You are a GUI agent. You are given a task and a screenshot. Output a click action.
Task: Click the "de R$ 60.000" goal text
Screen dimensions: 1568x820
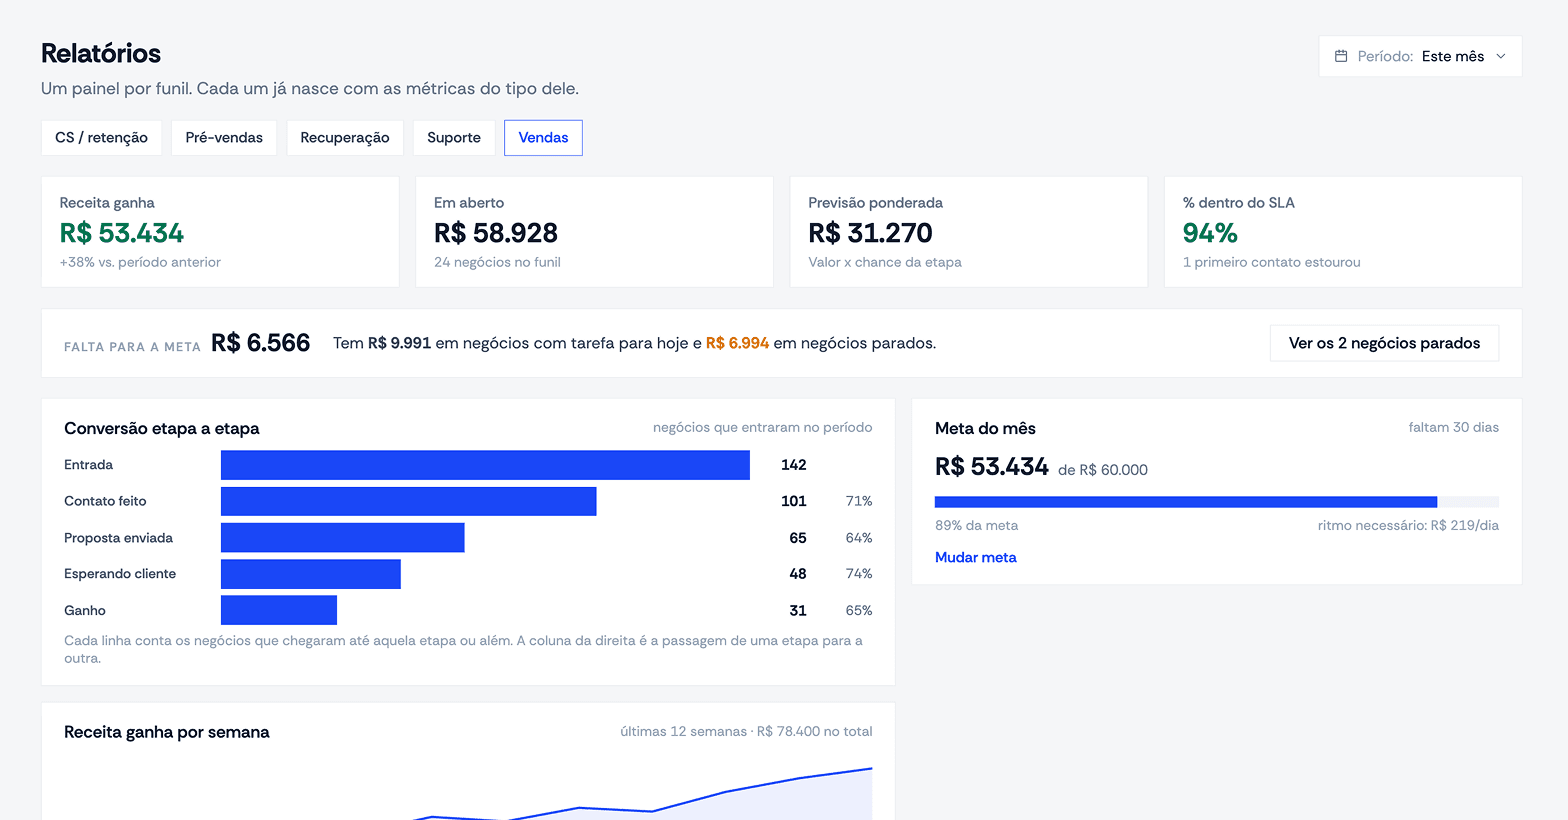coord(1103,470)
